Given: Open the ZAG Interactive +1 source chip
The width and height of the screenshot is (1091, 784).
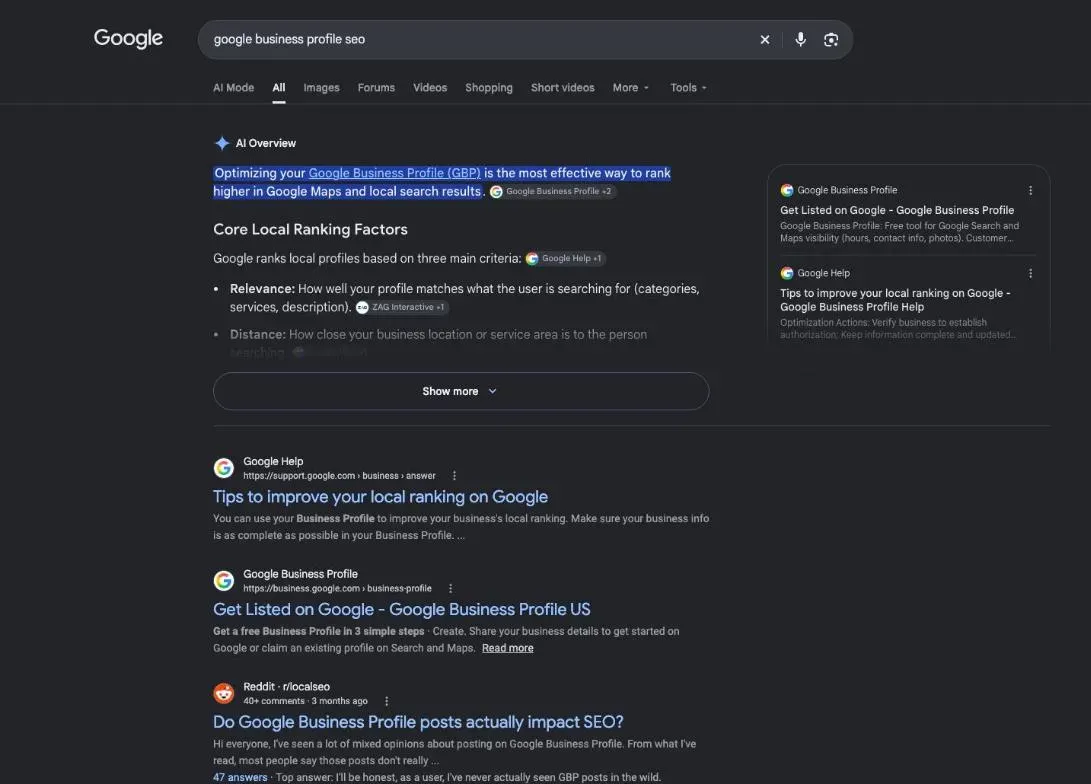Looking at the screenshot, I should [401, 307].
